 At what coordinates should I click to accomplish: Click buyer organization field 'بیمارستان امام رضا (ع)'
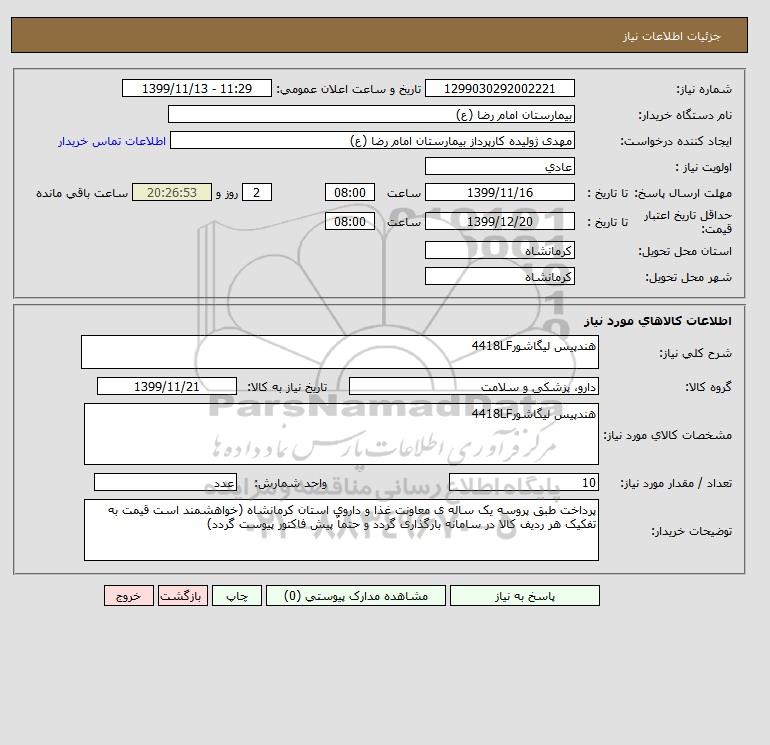(x=371, y=114)
